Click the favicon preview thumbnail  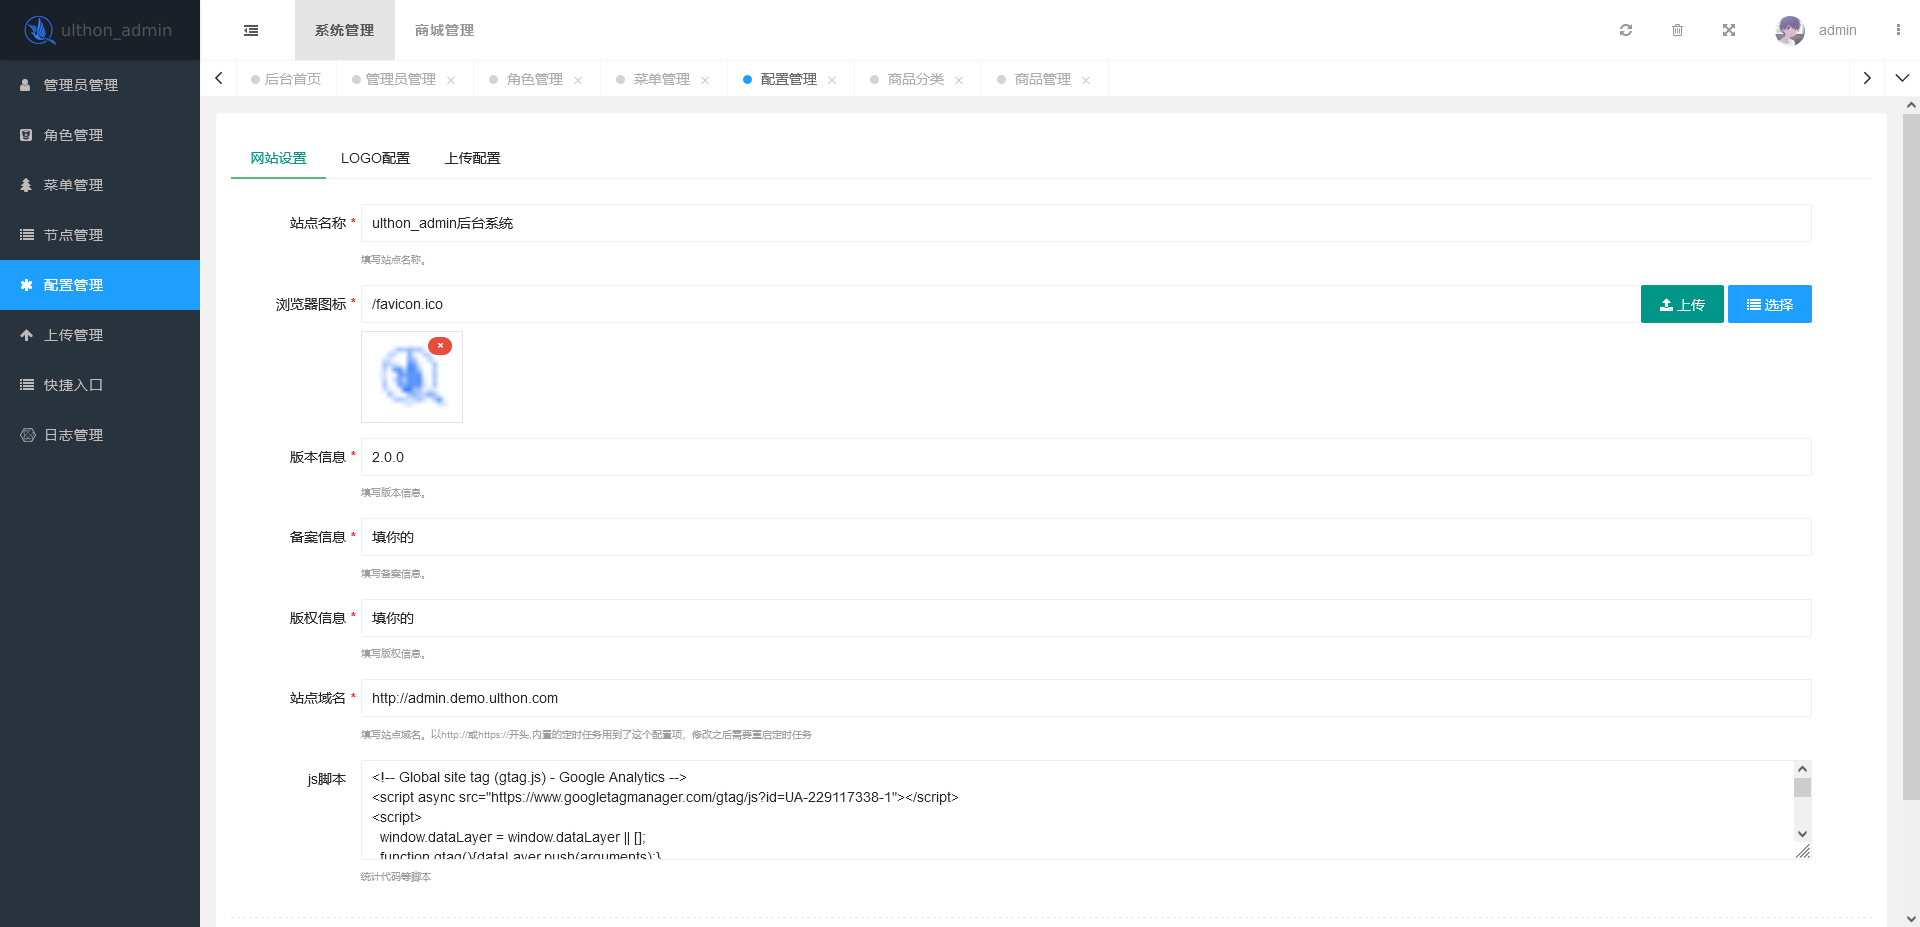point(412,377)
